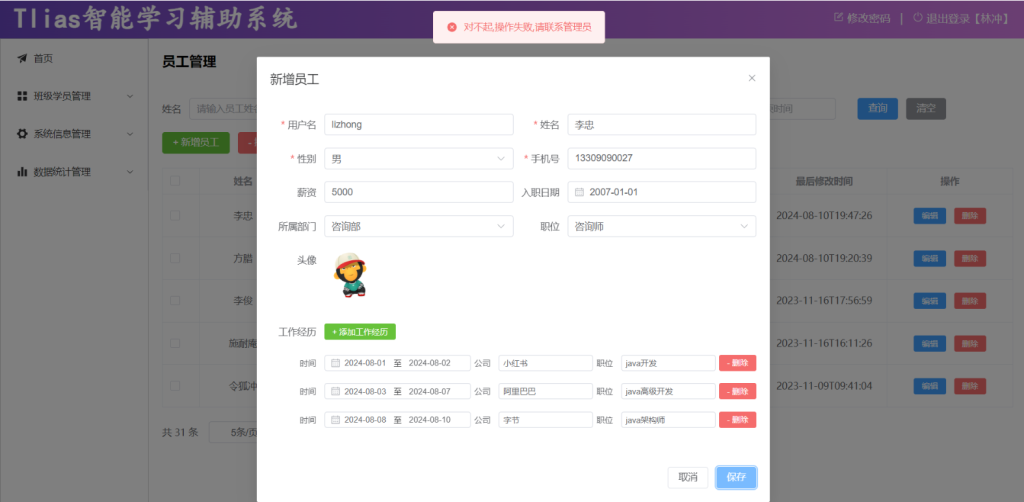Click the 退出登录 power icon

[x=917, y=18]
